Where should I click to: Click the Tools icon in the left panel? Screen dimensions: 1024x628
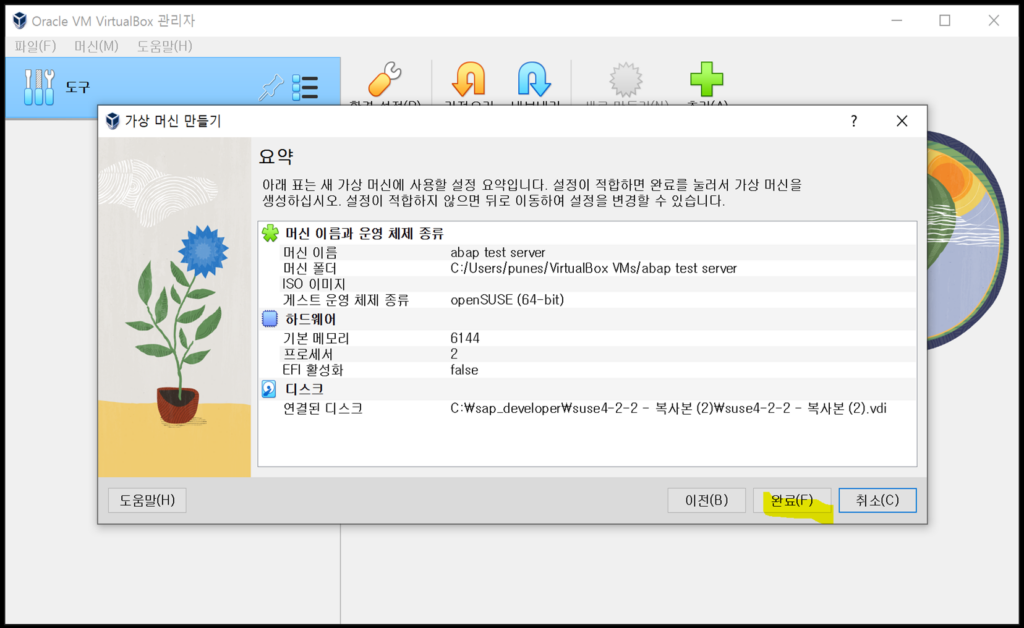pos(39,87)
